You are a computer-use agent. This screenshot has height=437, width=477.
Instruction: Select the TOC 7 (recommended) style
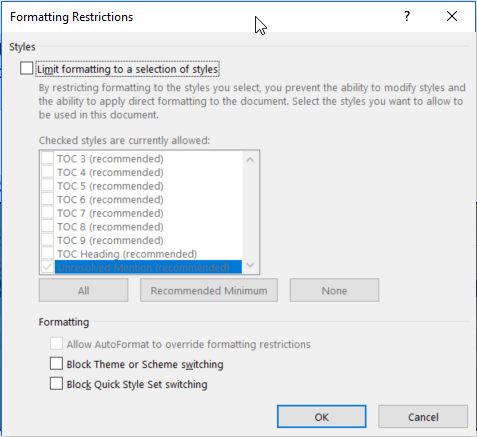coord(110,213)
